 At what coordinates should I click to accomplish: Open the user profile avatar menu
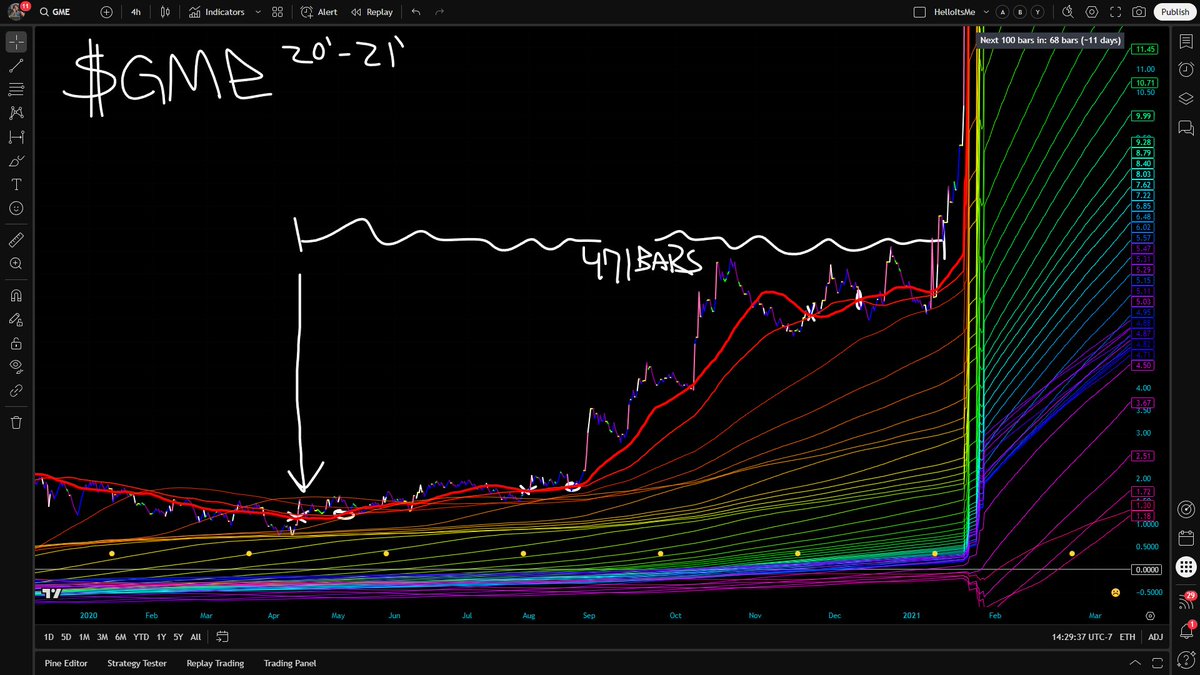[15, 12]
